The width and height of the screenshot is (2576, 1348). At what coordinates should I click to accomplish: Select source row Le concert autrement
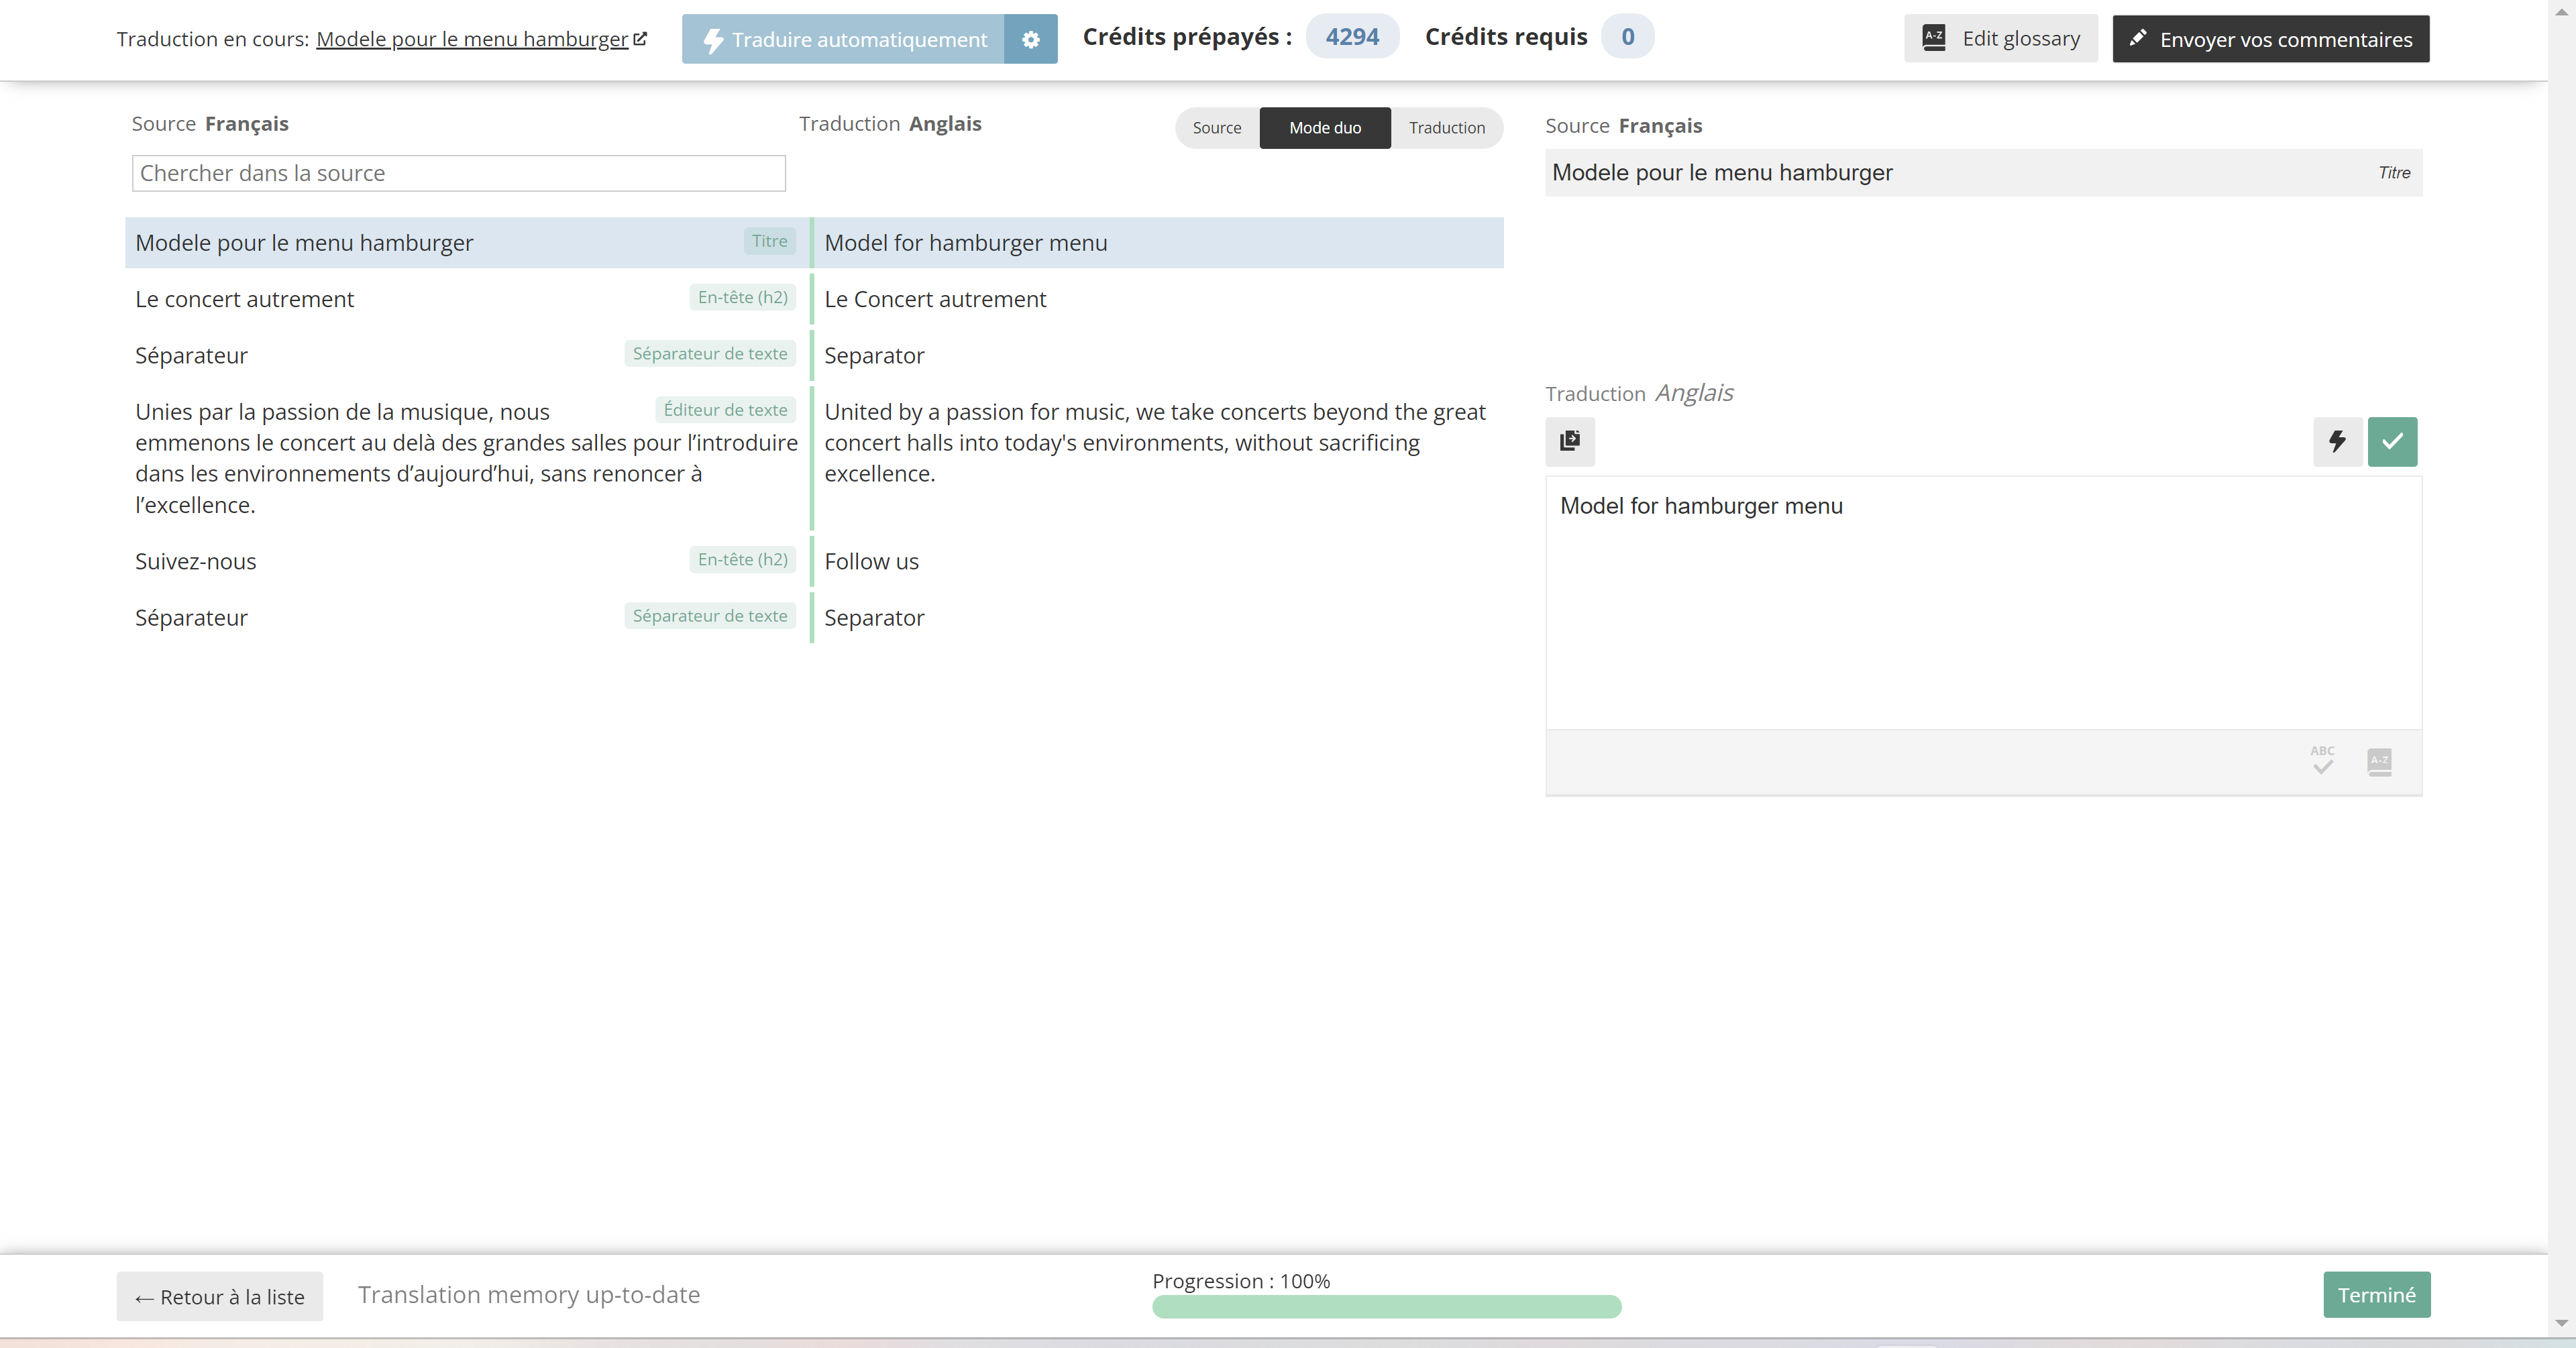(466, 299)
